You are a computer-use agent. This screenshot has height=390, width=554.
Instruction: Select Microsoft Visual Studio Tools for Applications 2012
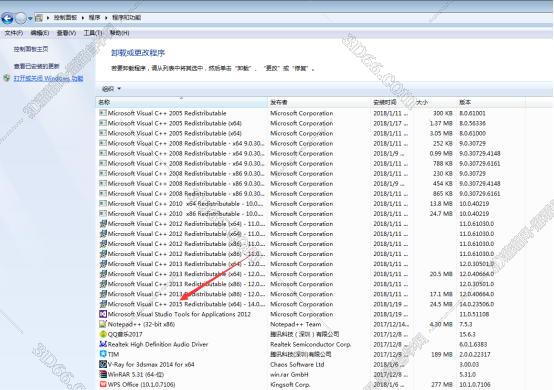[179, 314]
